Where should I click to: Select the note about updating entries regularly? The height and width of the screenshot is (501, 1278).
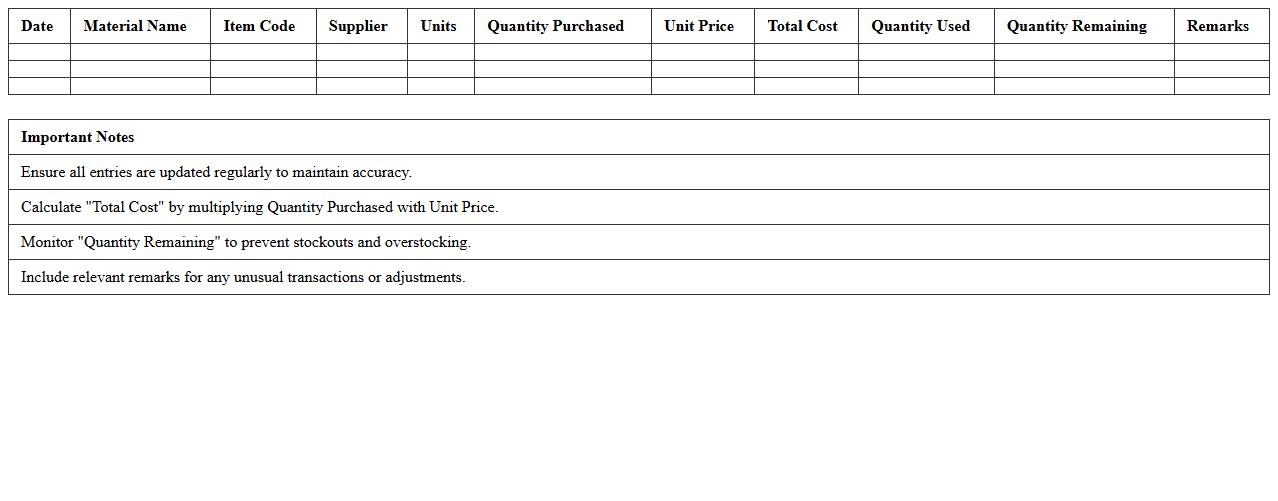[x=216, y=172]
